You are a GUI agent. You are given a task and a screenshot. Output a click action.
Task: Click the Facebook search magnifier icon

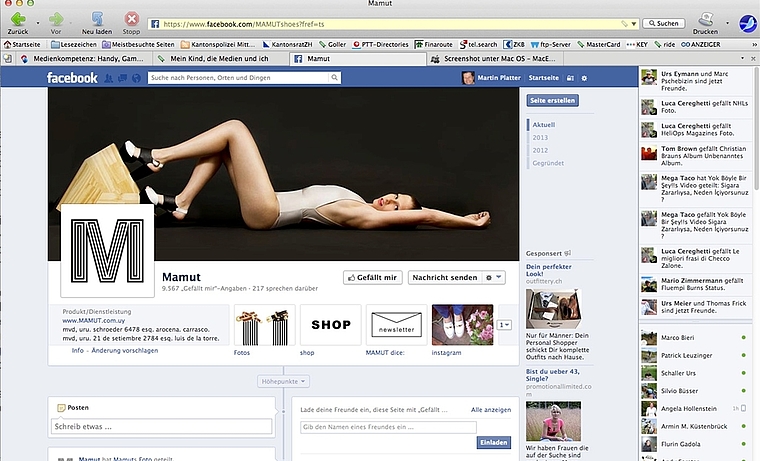pos(334,78)
